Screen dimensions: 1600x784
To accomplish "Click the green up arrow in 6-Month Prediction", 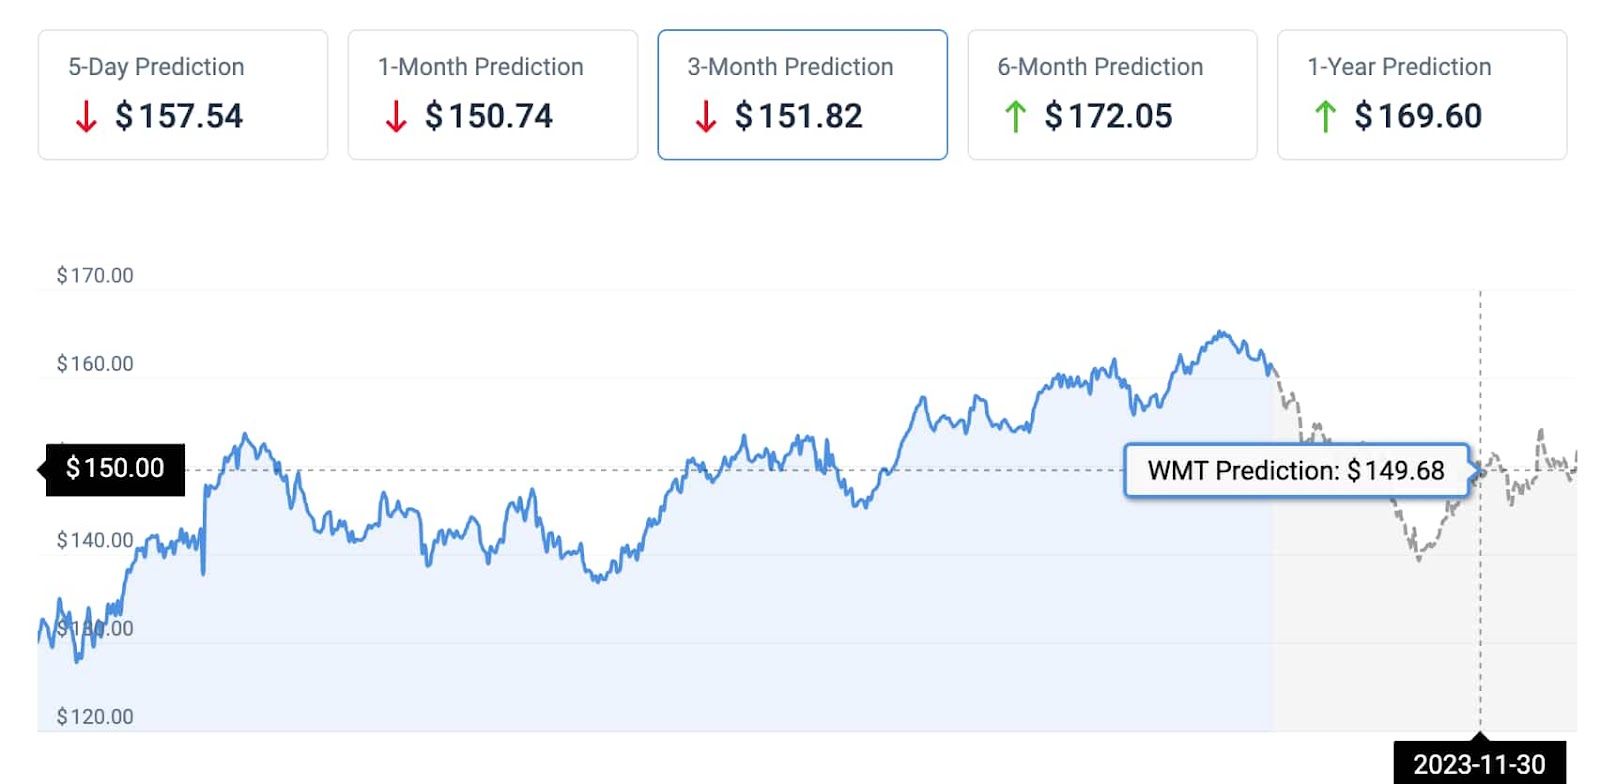I will [x=1015, y=116].
